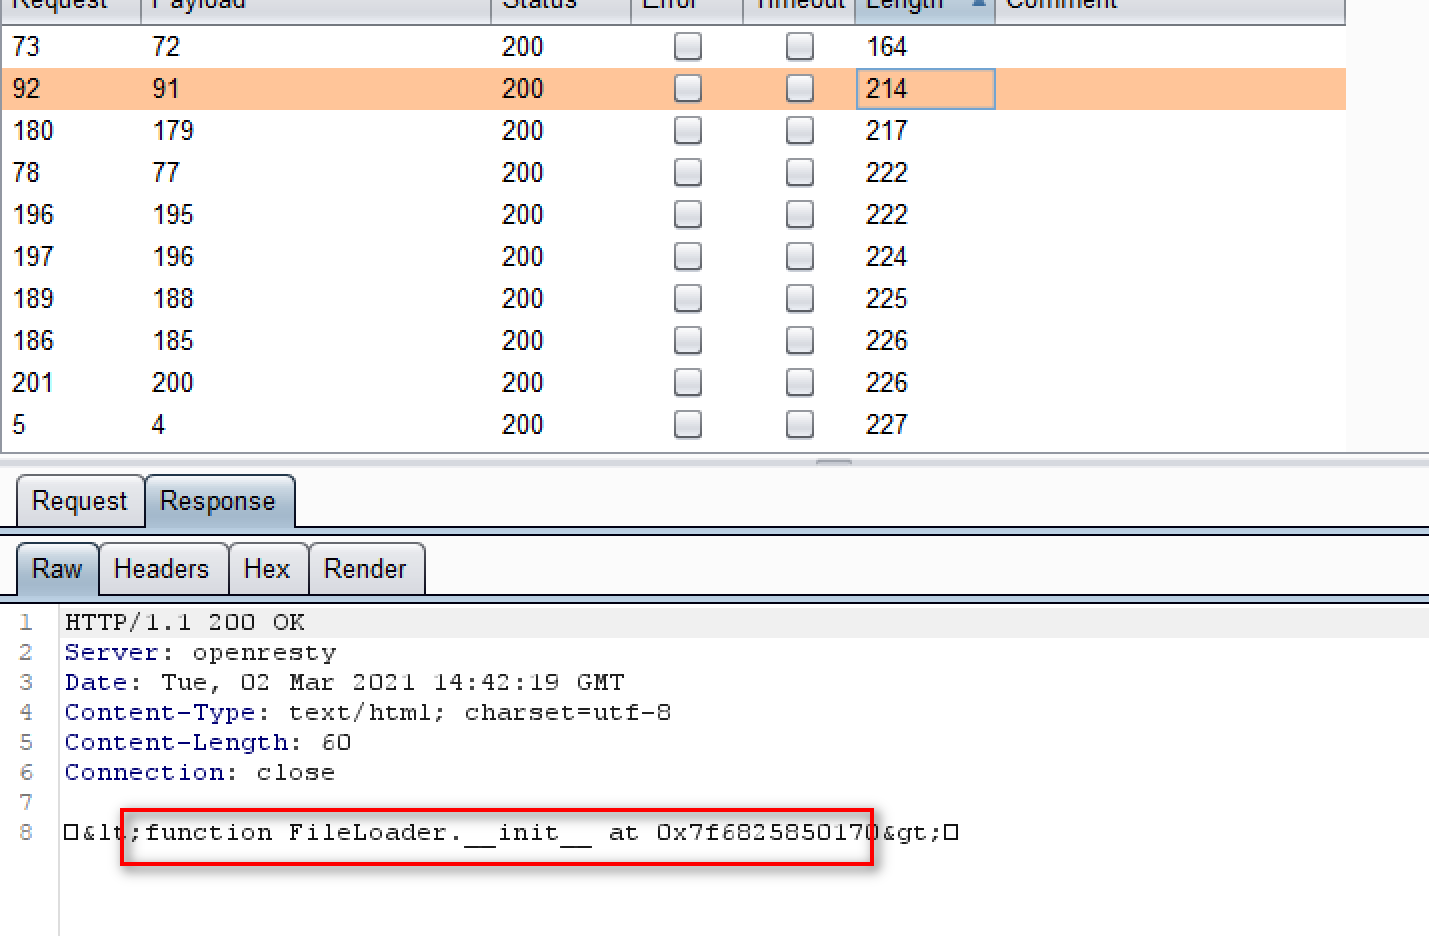The width and height of the screenshot is (1429, 936).
Task: Switch to the Headers view tab
Action: click(161, 569)
